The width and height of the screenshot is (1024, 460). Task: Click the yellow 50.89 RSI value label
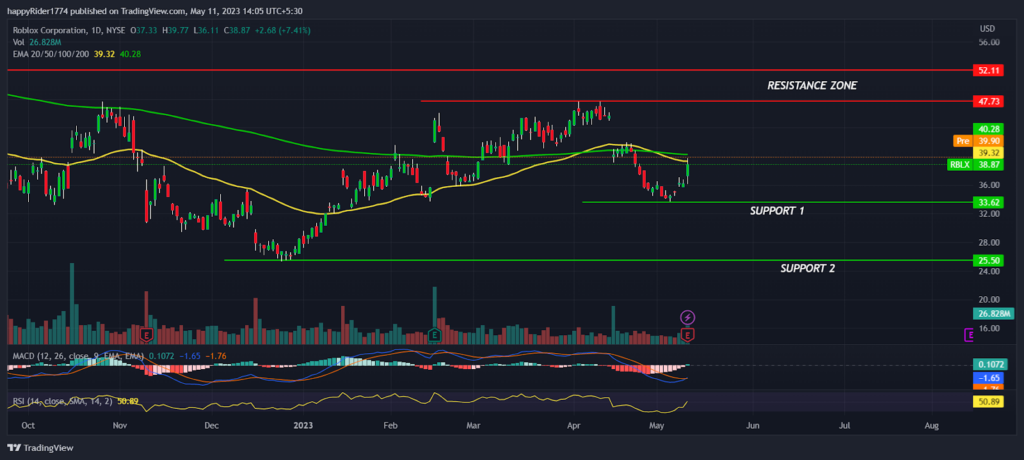click(987, 402)
